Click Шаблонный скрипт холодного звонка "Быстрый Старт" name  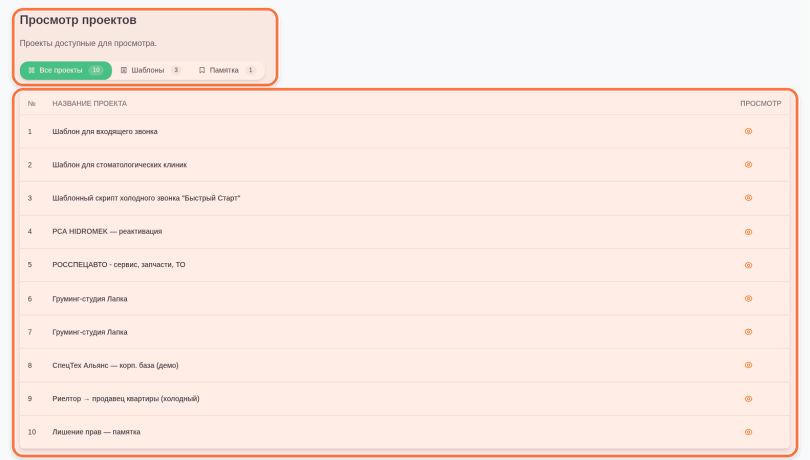tap(146, 198)
